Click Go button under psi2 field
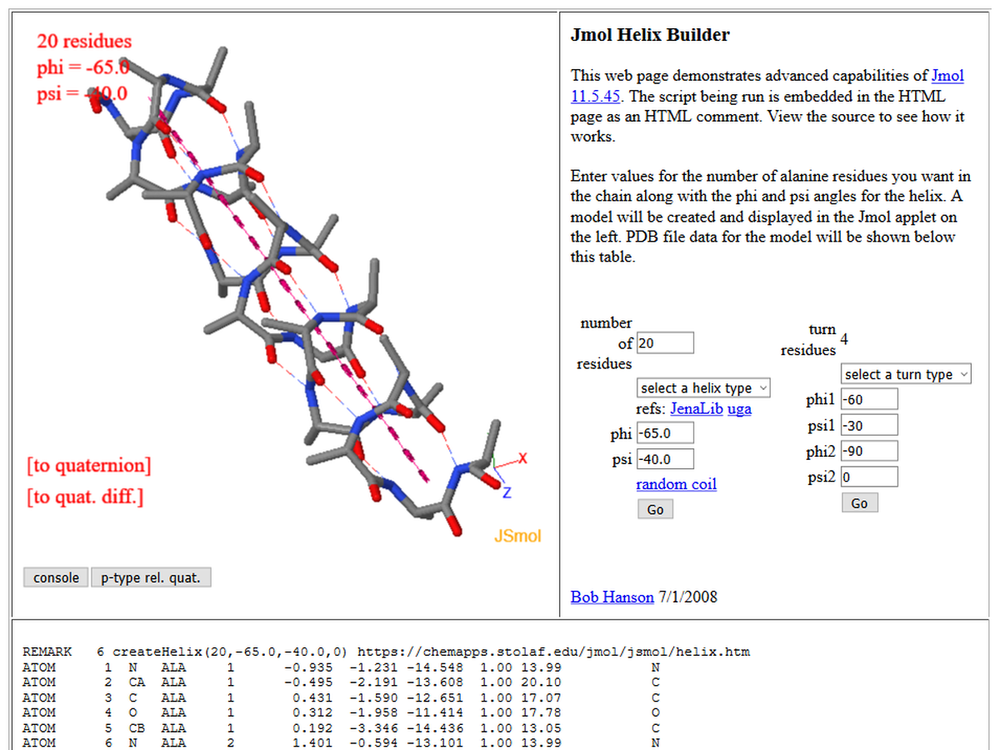Image resolution: width=1000 pixels, height=750 pixels. (x=859, y=503)
